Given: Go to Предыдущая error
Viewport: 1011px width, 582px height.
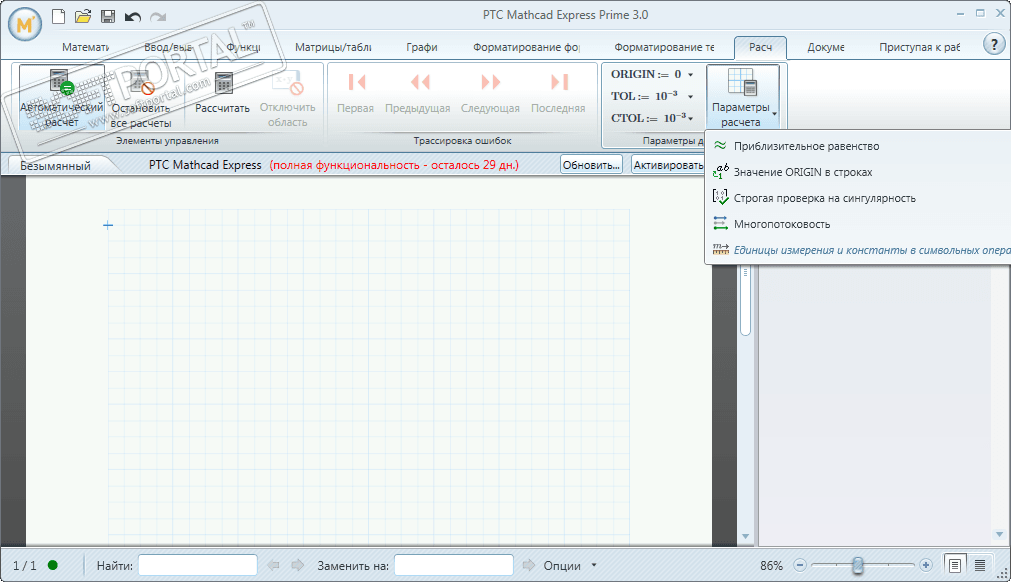Looking at the screenshot, I should [418, 93].
